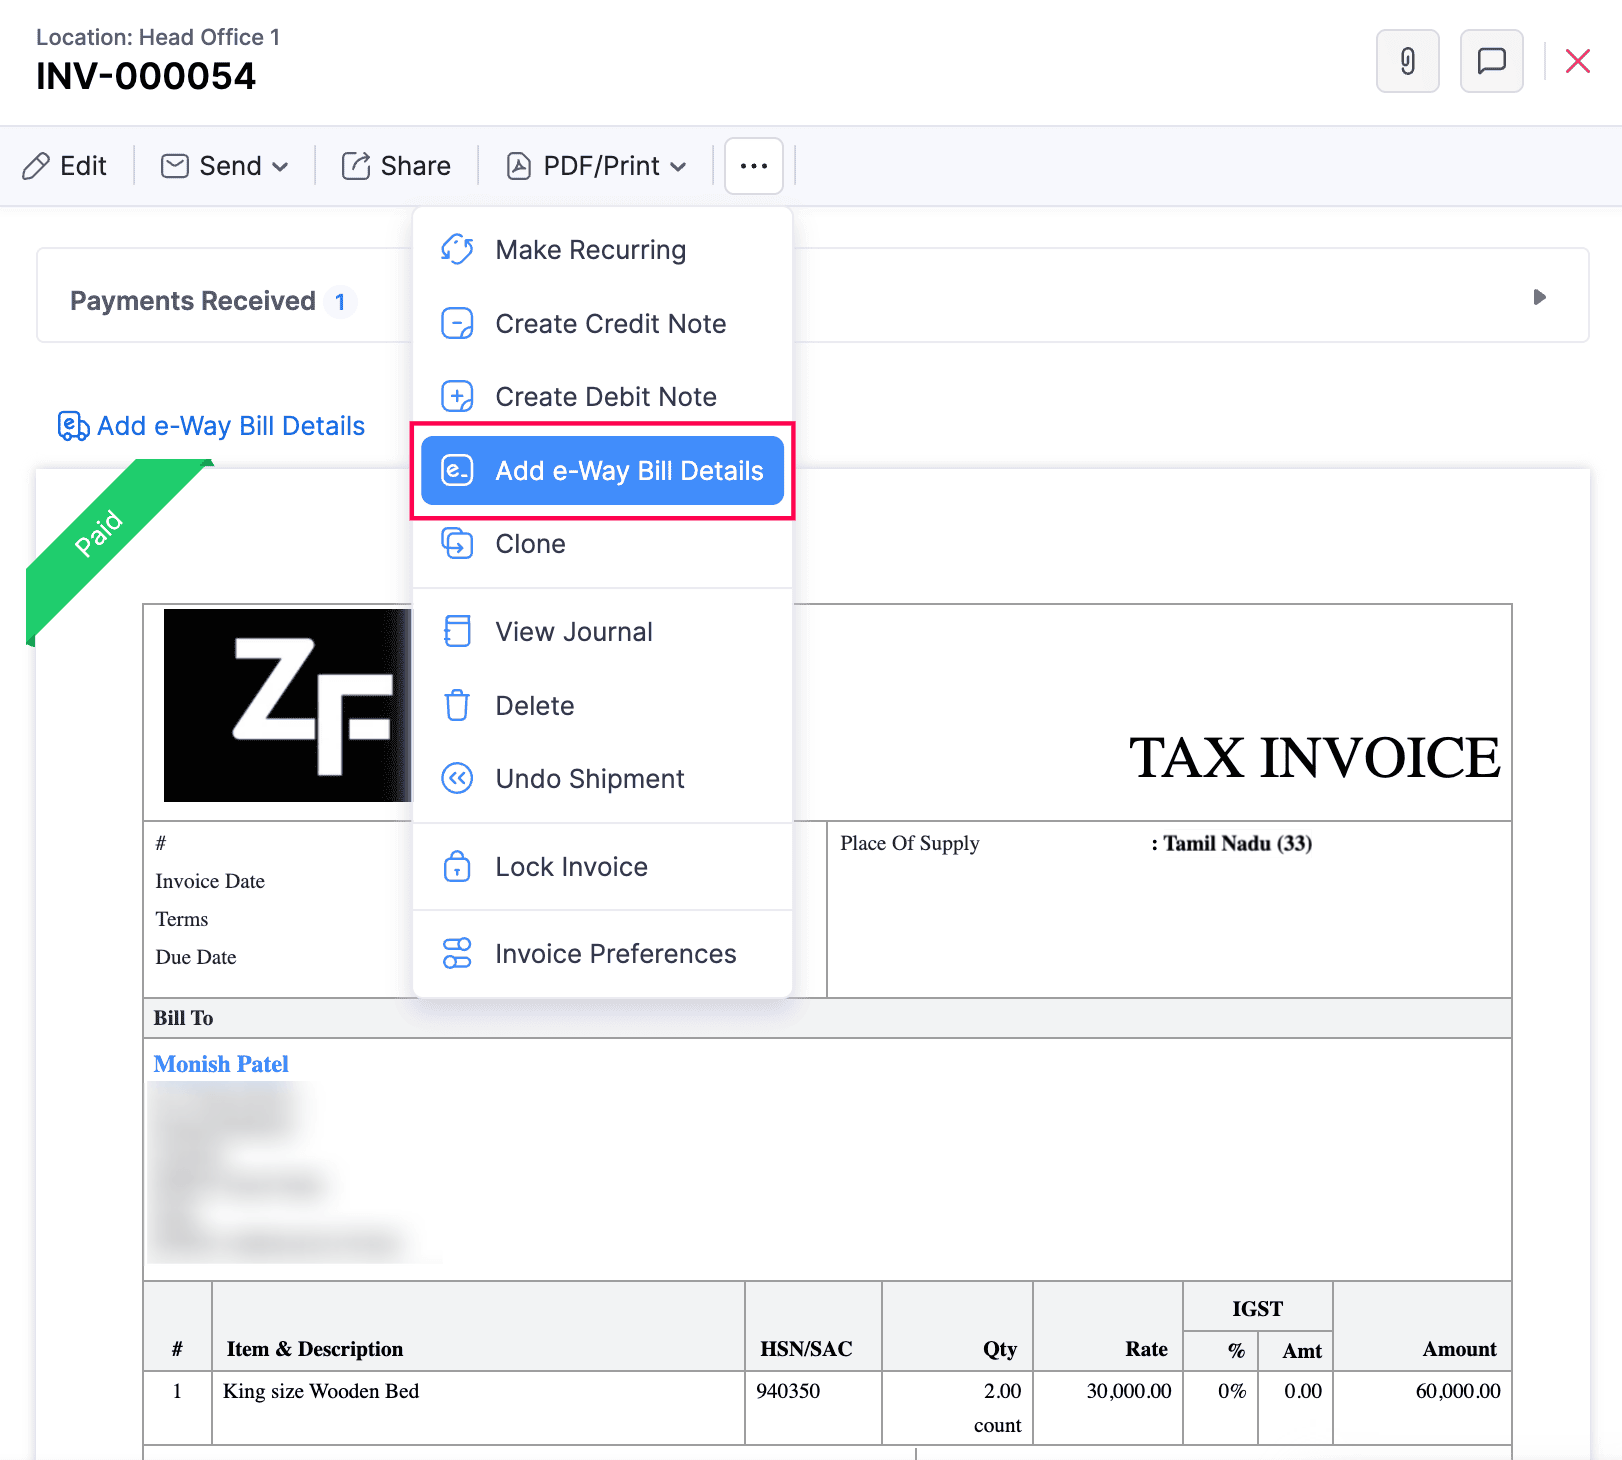Open the PDF/Print dropdown chevron

(679, 167)
